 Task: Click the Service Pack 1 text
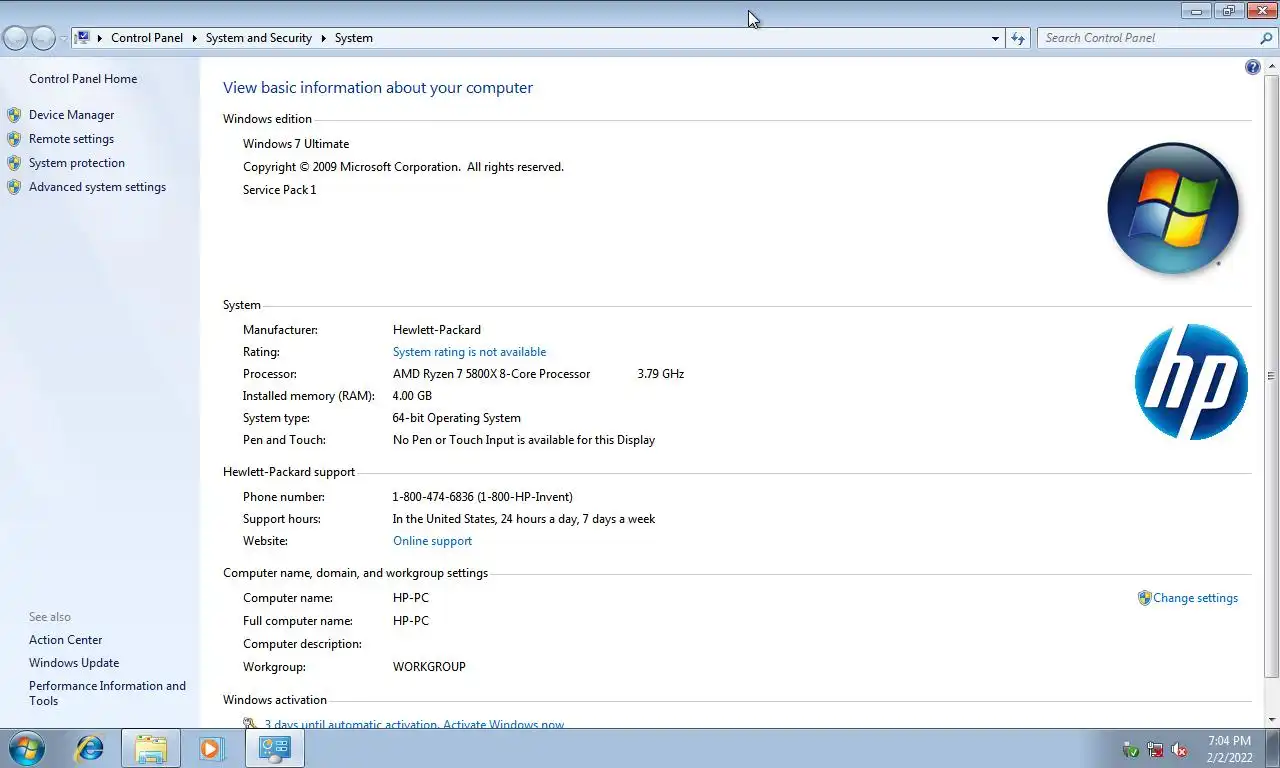(279, 190)
